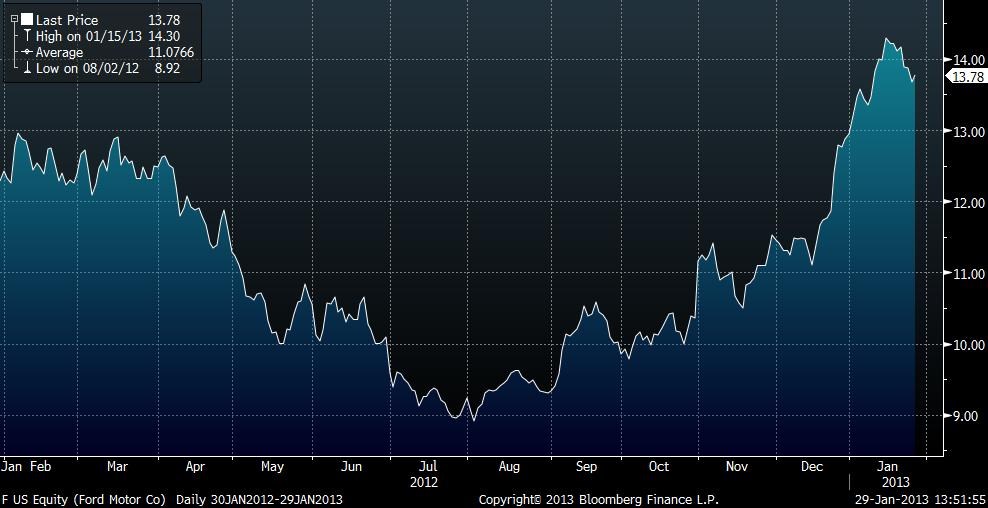988x508 pixels.
Task: Click the Oct label on time axis
Action: [658, 466]
